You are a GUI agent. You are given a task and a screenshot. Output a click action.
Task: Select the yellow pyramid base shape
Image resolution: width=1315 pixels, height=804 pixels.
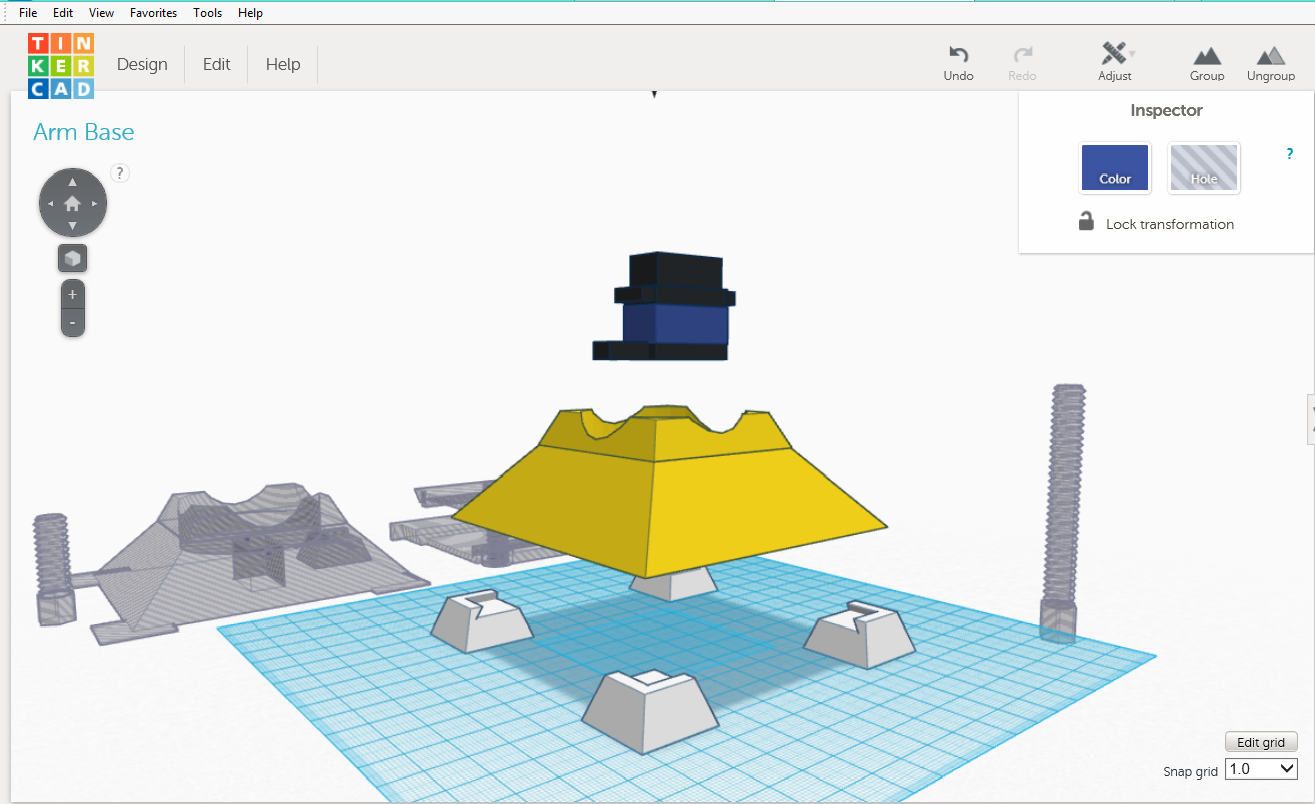click(667, 490)
